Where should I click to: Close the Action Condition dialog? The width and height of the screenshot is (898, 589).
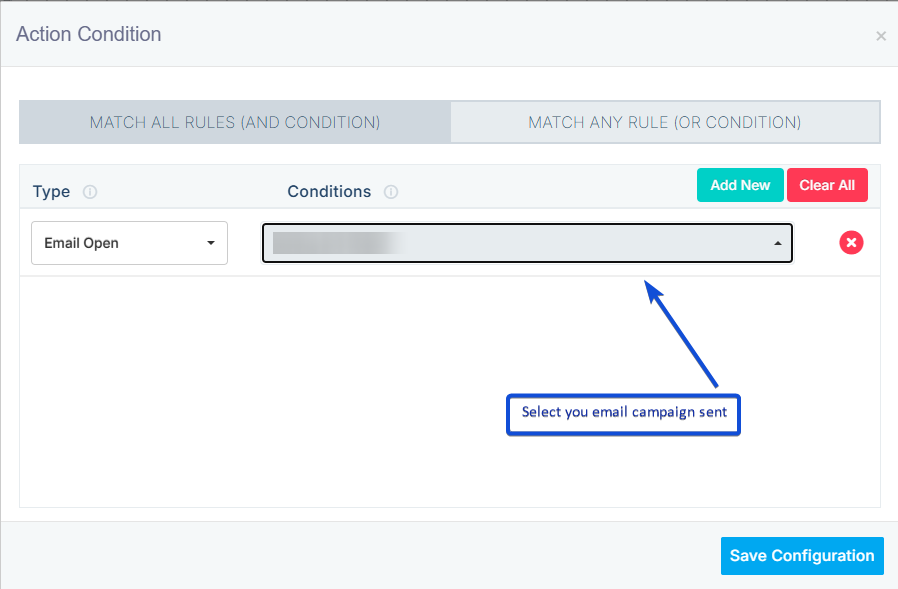coord(881,36)
